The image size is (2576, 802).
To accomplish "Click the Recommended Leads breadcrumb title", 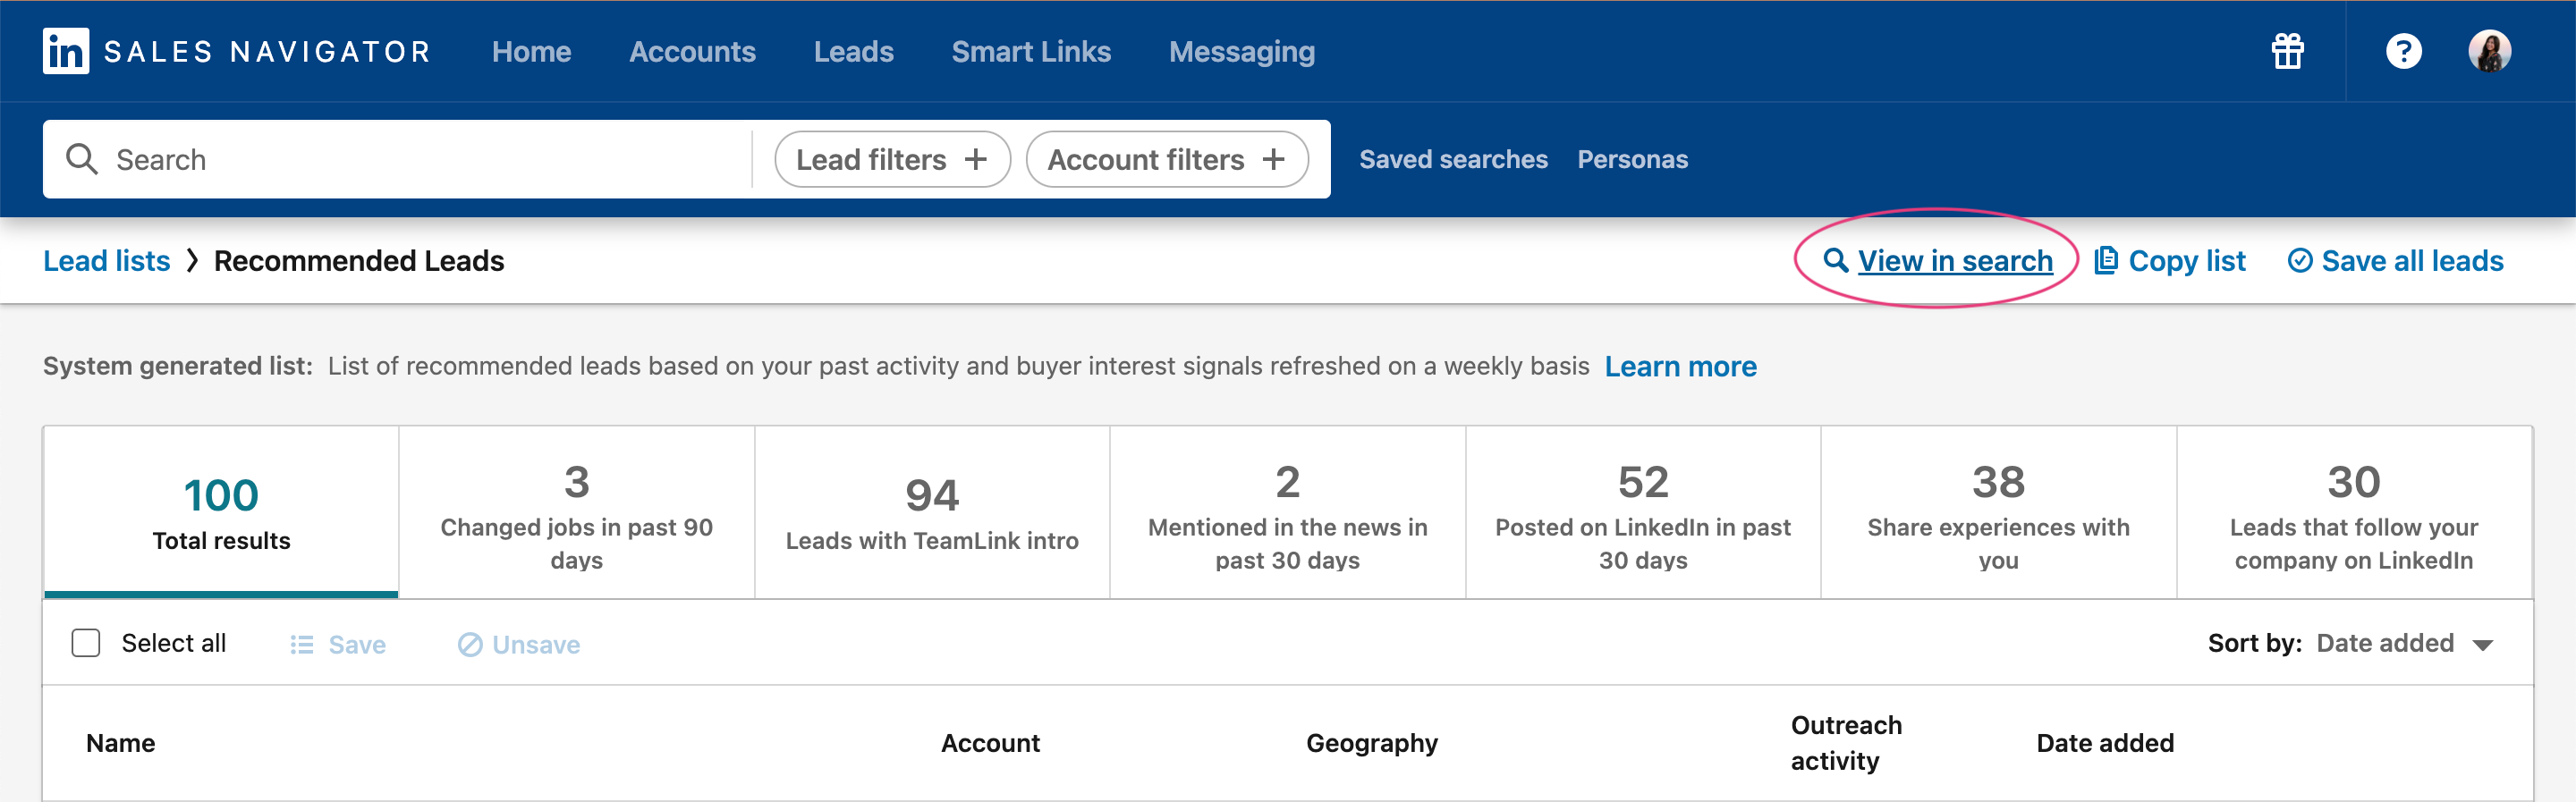I will (x=359, y=261).
